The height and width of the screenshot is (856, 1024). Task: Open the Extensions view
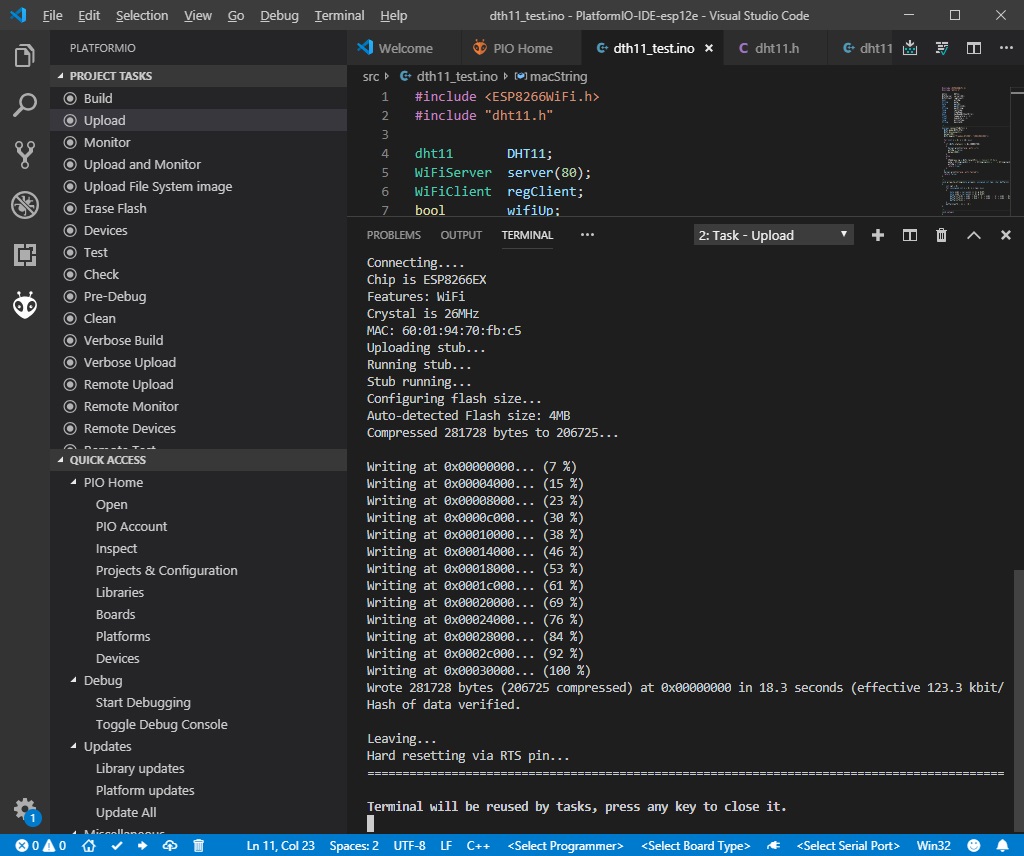pos(25,255)
